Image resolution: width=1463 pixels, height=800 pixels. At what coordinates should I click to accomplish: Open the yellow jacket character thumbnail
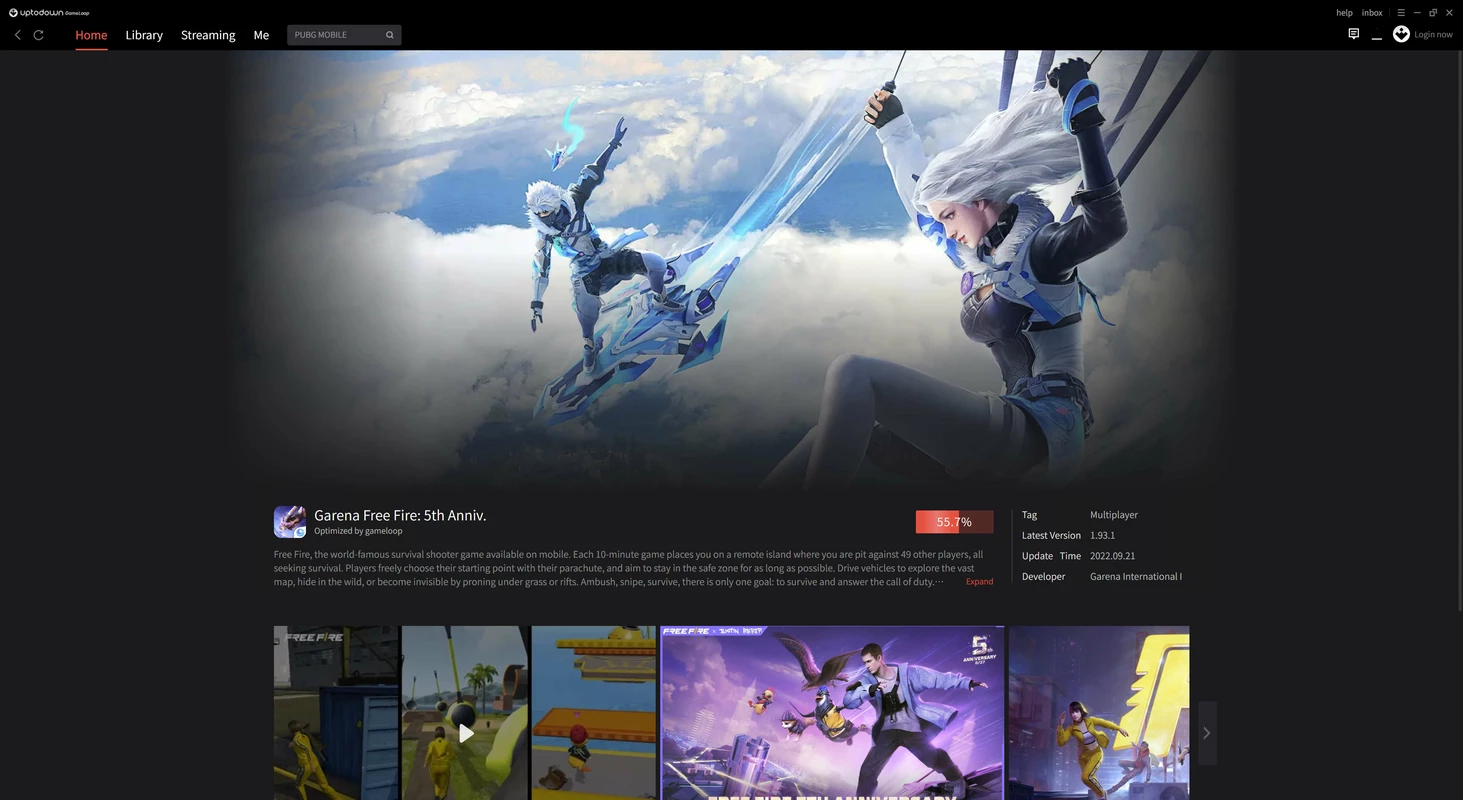[x=1099, y=713]
